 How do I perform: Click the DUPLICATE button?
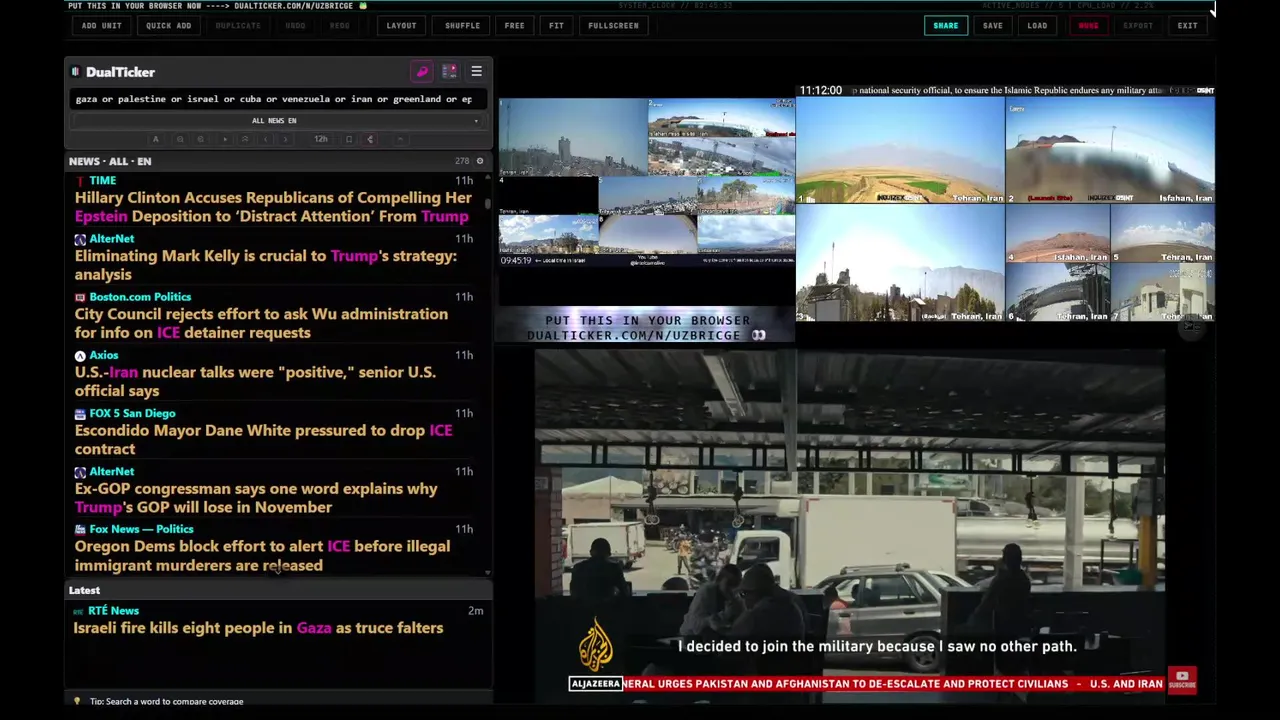238,26
